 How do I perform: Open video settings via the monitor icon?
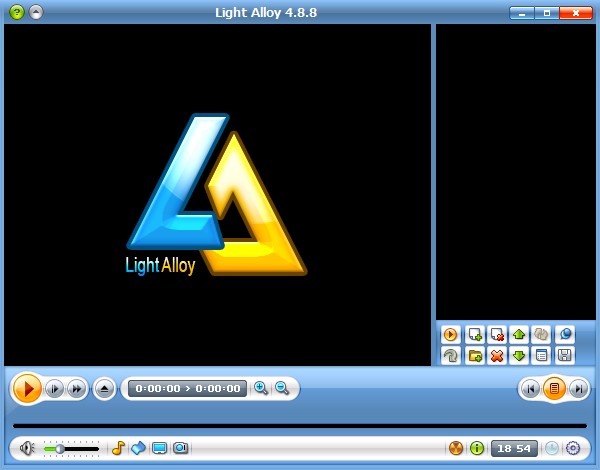[160, 448]
